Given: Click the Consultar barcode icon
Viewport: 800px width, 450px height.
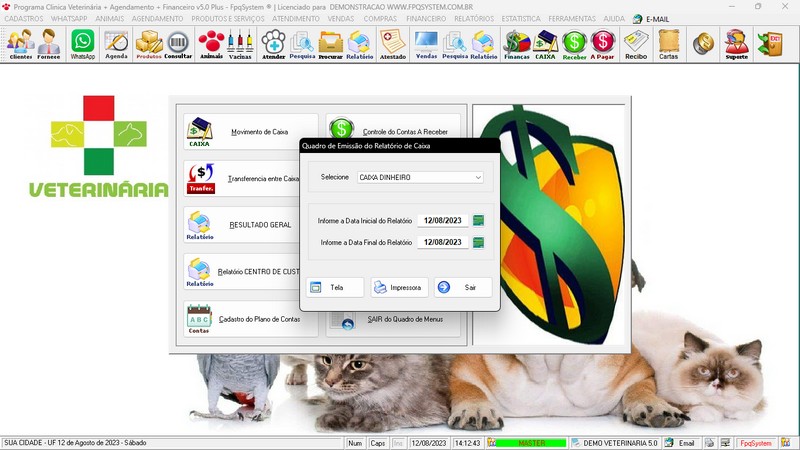Looking at the screenshot, I should point(178,44).
